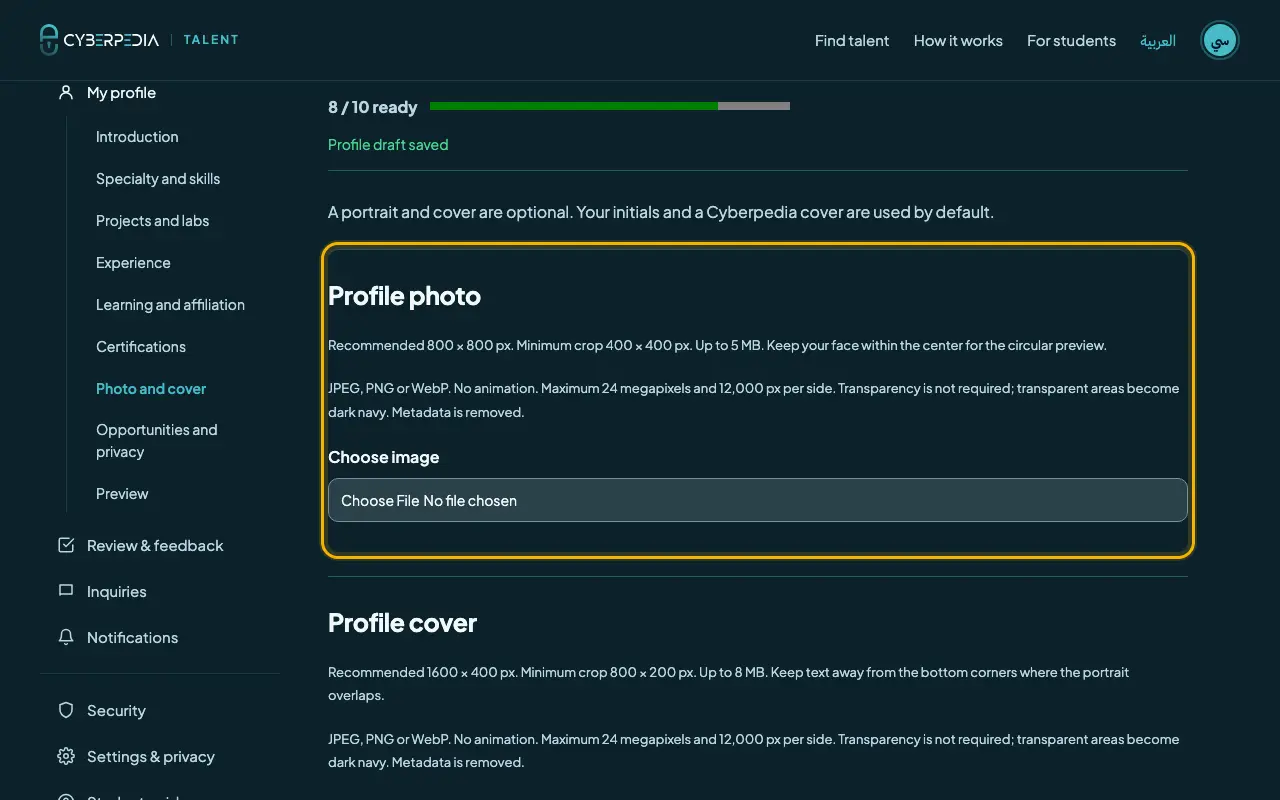Click the Notifications bell icon
Image resolution: width=1280 pixels, height=800 pixels.
(66, 637)
